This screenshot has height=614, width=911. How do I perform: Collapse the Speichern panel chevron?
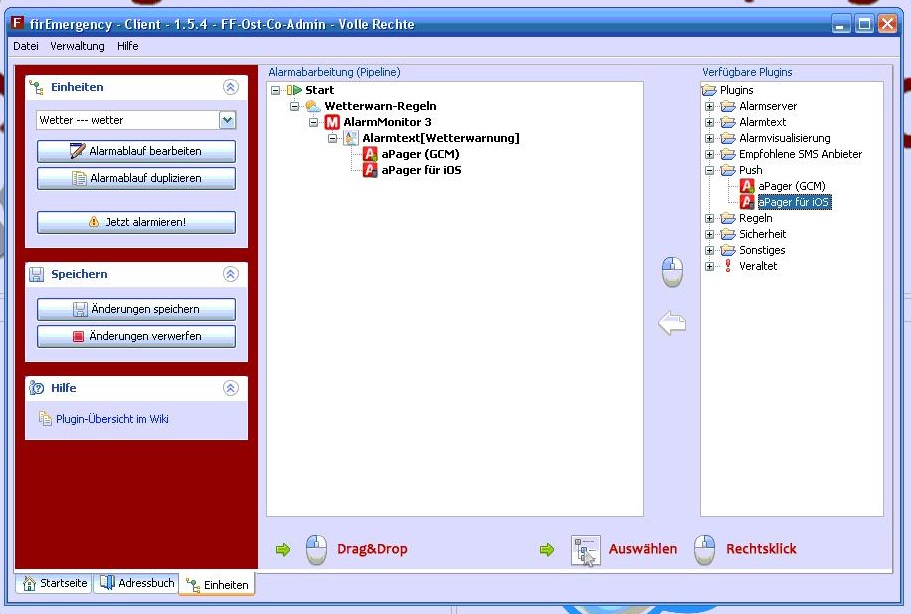pos(231,274)
